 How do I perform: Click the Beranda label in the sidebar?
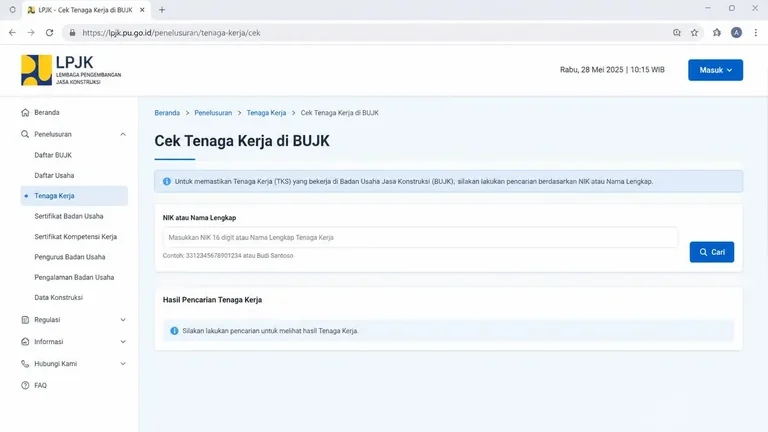[x=47, y=113]
